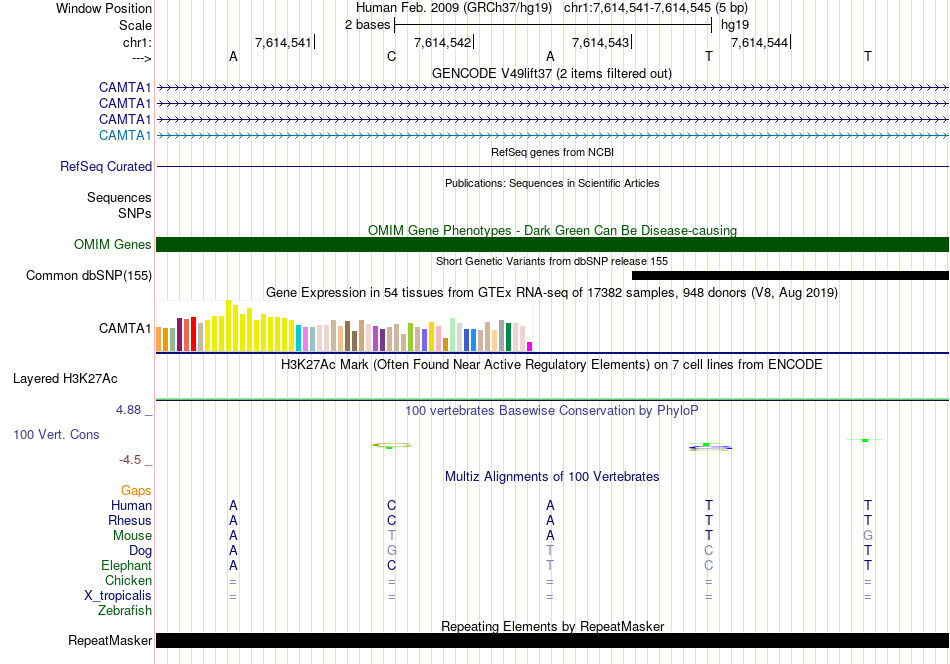Click the Scale label in the ruler
This screenshot has width=950, height=664.
pos(135,25)
